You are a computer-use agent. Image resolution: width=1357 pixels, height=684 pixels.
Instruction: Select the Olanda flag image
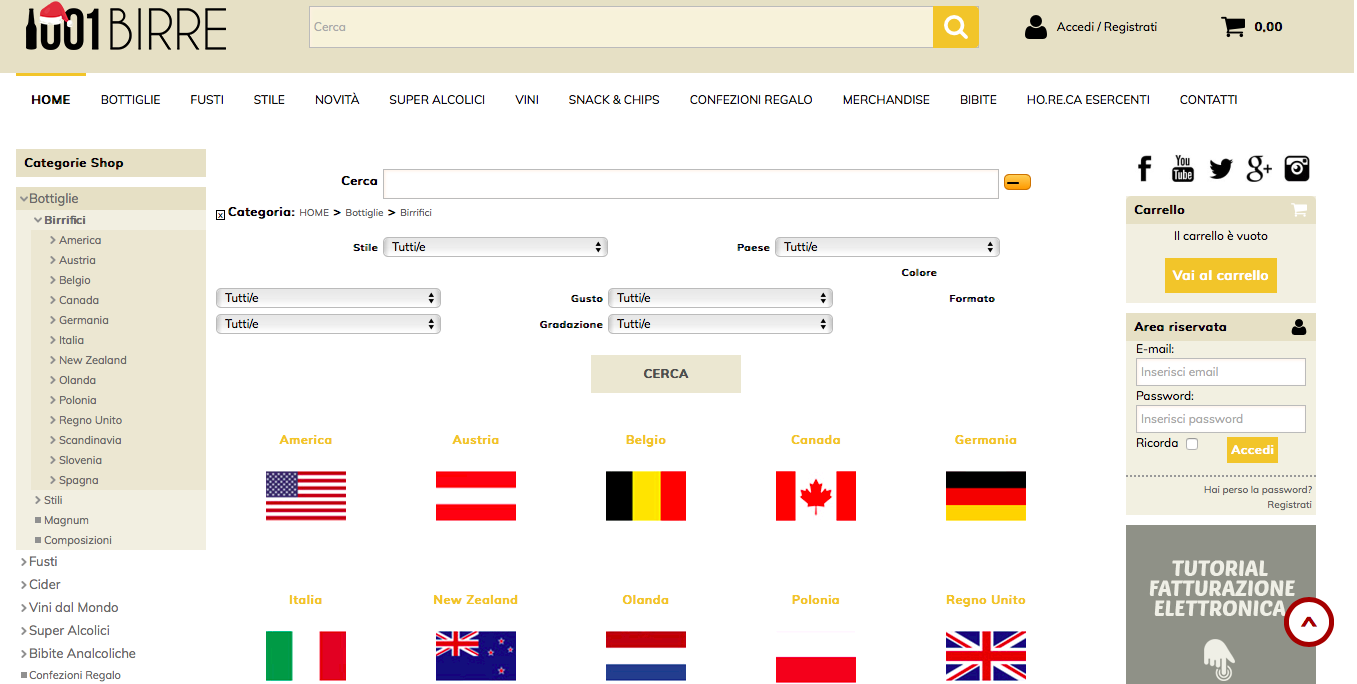[646, 656]
